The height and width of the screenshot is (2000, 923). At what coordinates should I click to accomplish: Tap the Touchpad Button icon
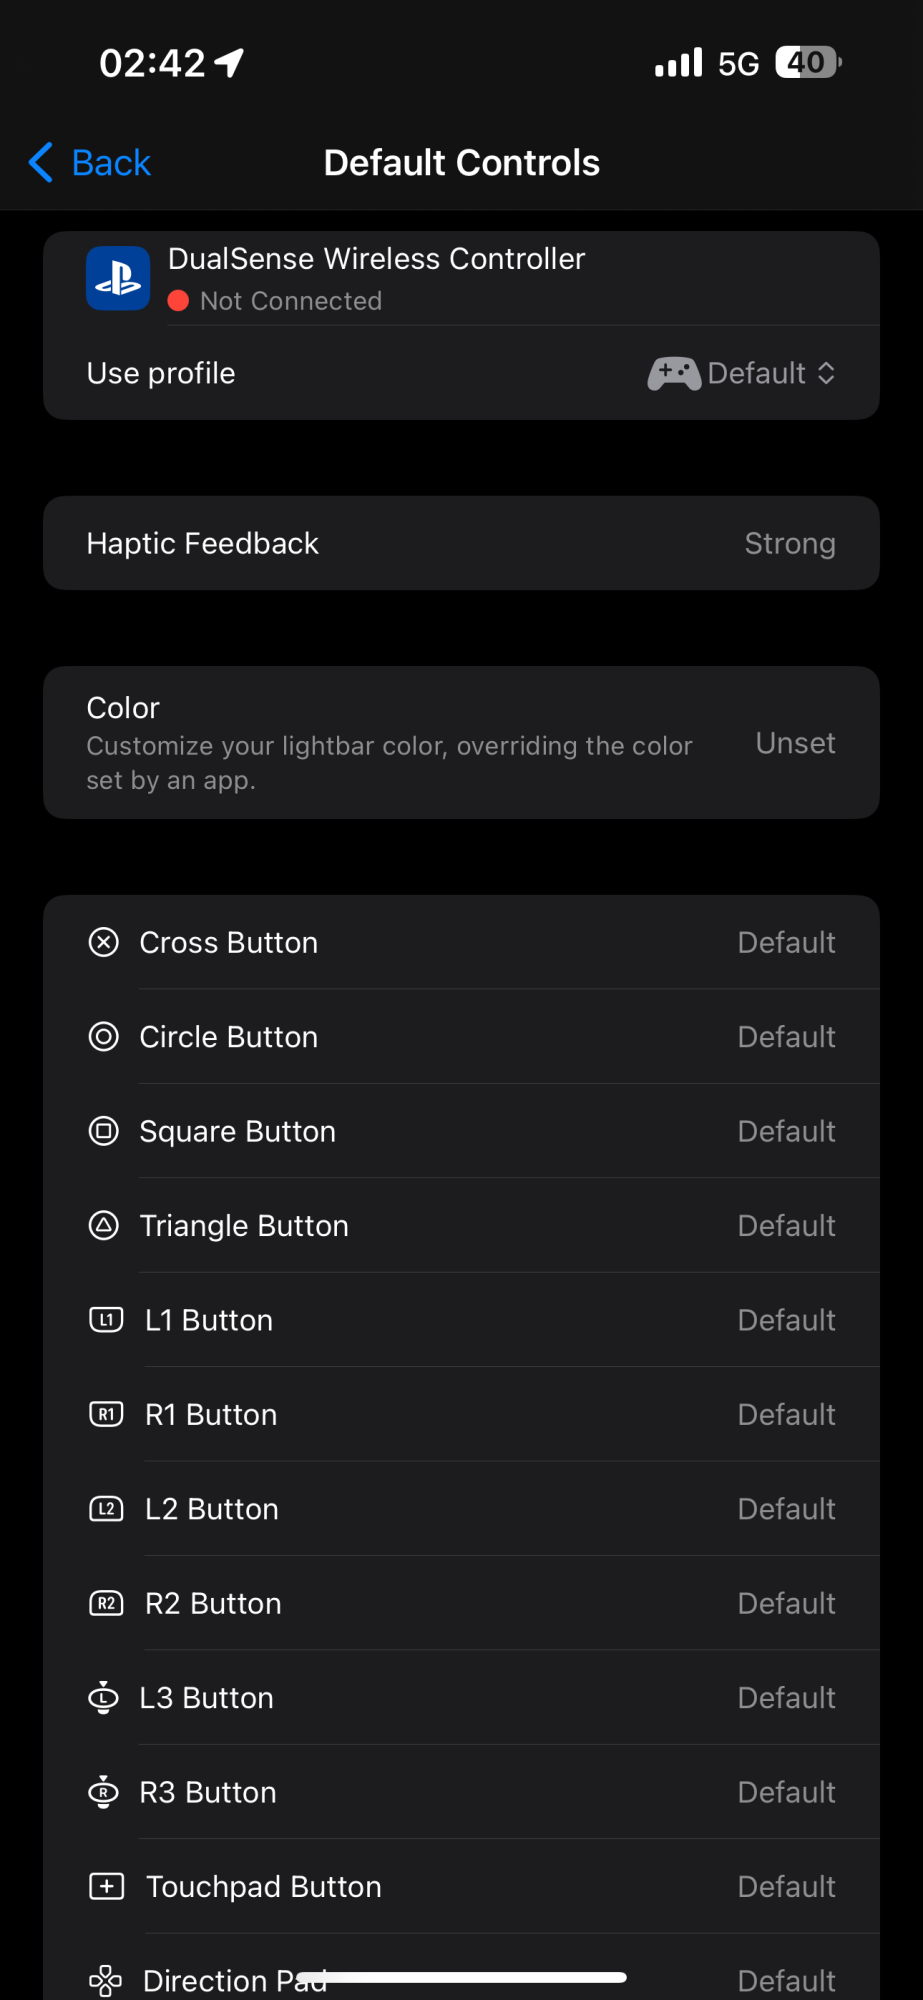point(107,1886)
